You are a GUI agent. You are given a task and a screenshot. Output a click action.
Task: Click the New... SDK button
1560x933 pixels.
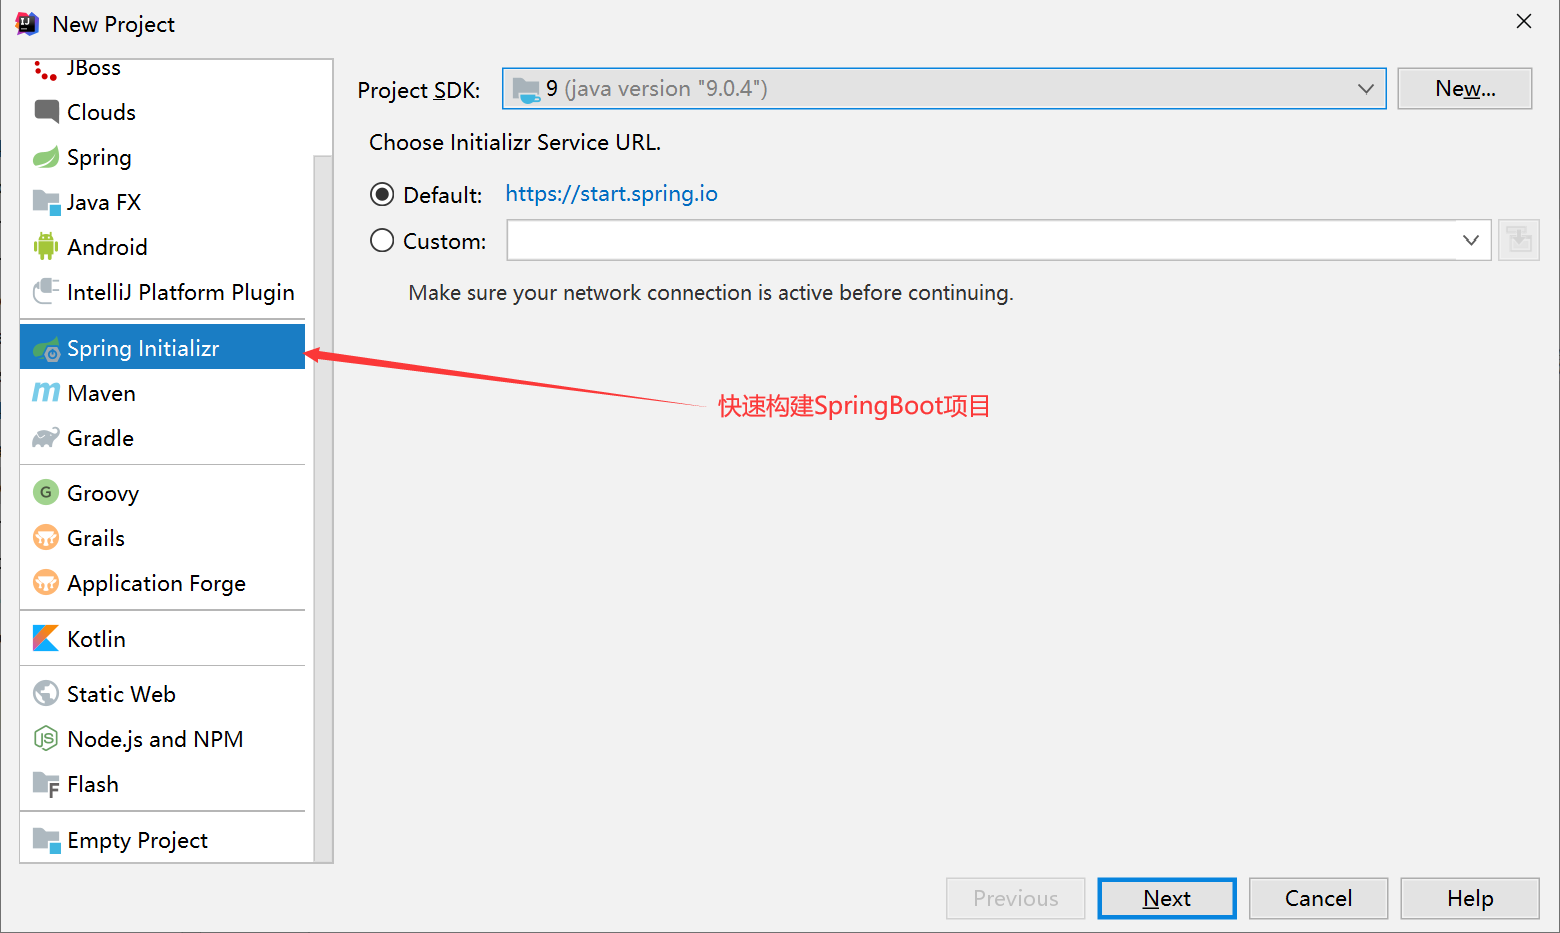pos(1464,88)
